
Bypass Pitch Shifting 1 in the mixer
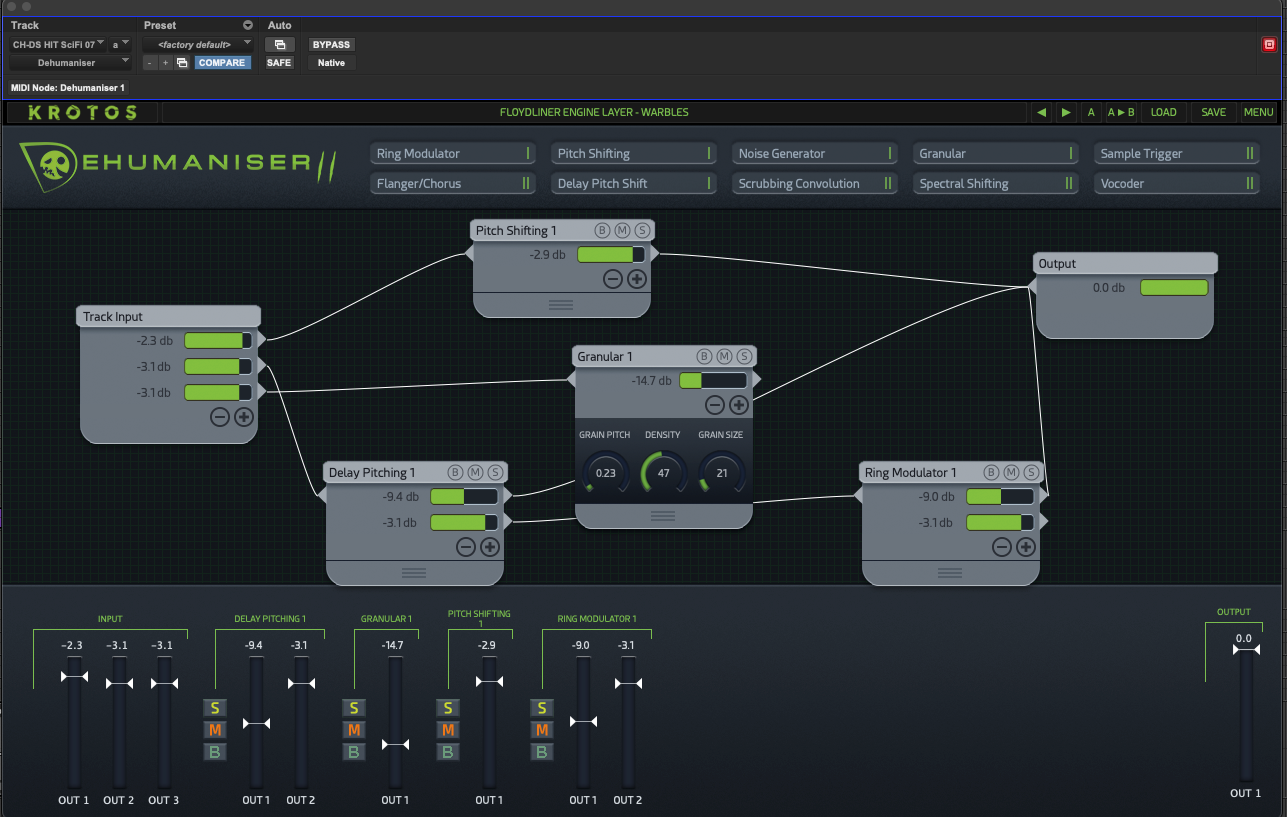pyautogui.click(x=448, y=752)
